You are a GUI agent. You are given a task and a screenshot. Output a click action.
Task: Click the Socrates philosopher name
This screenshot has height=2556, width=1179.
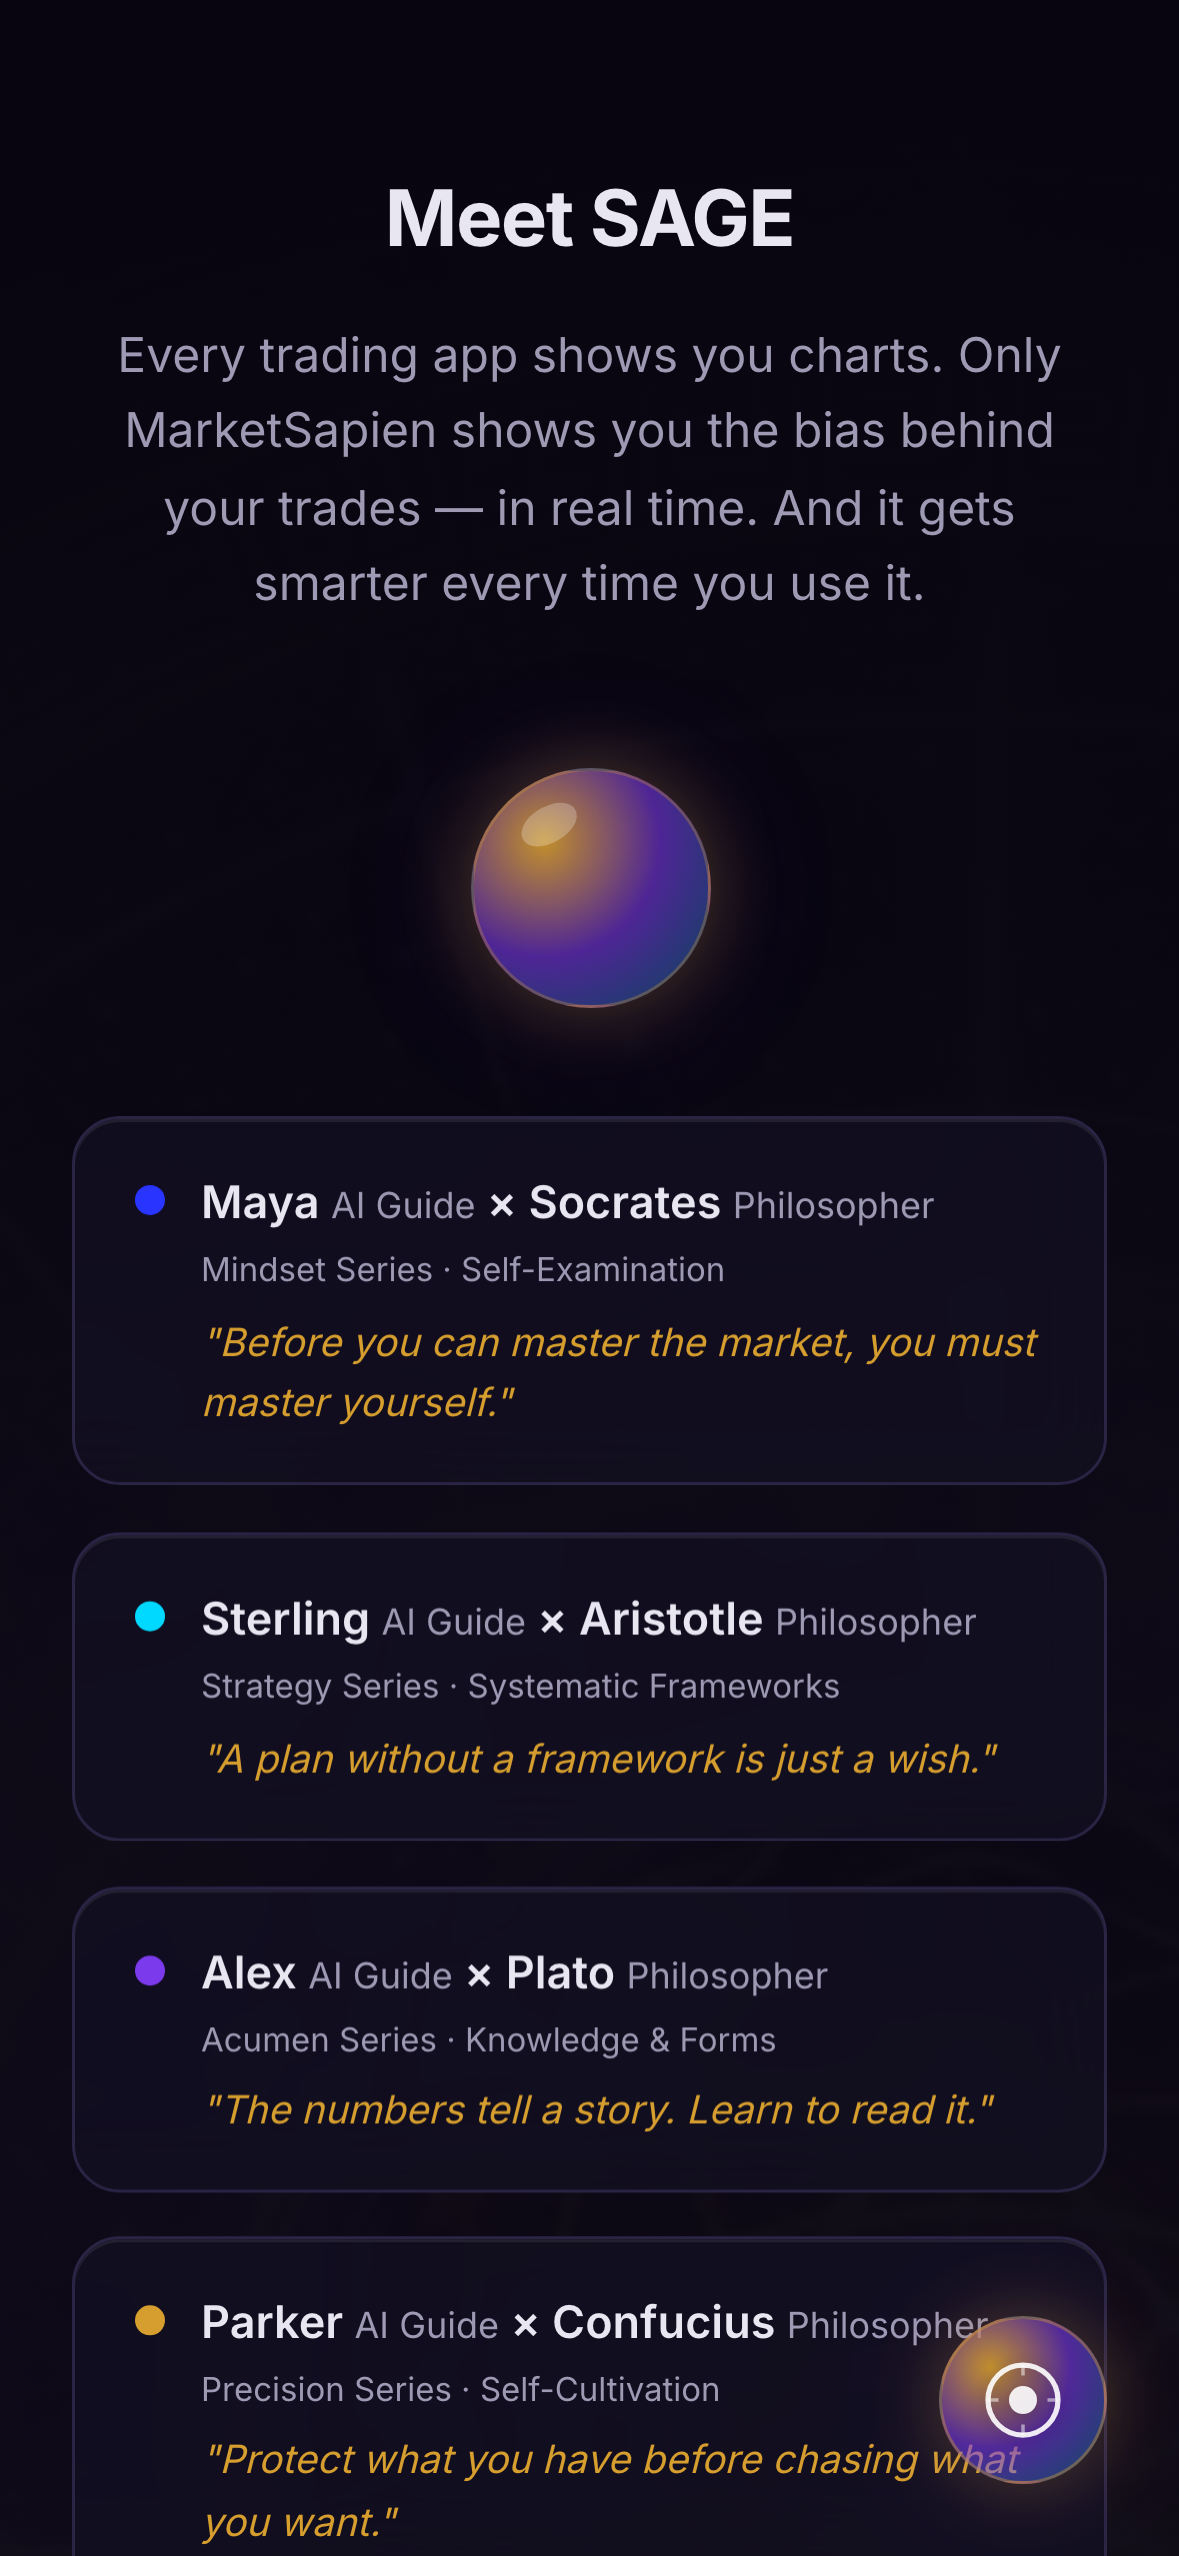tap(624, 1203)
